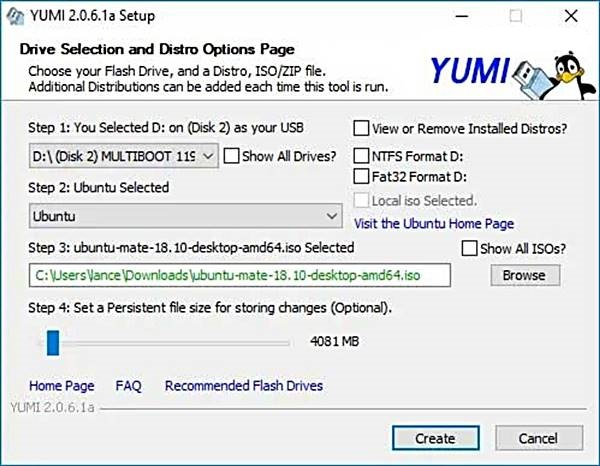
Task: Click the 4081 MB value label
Action: (334, 341)
